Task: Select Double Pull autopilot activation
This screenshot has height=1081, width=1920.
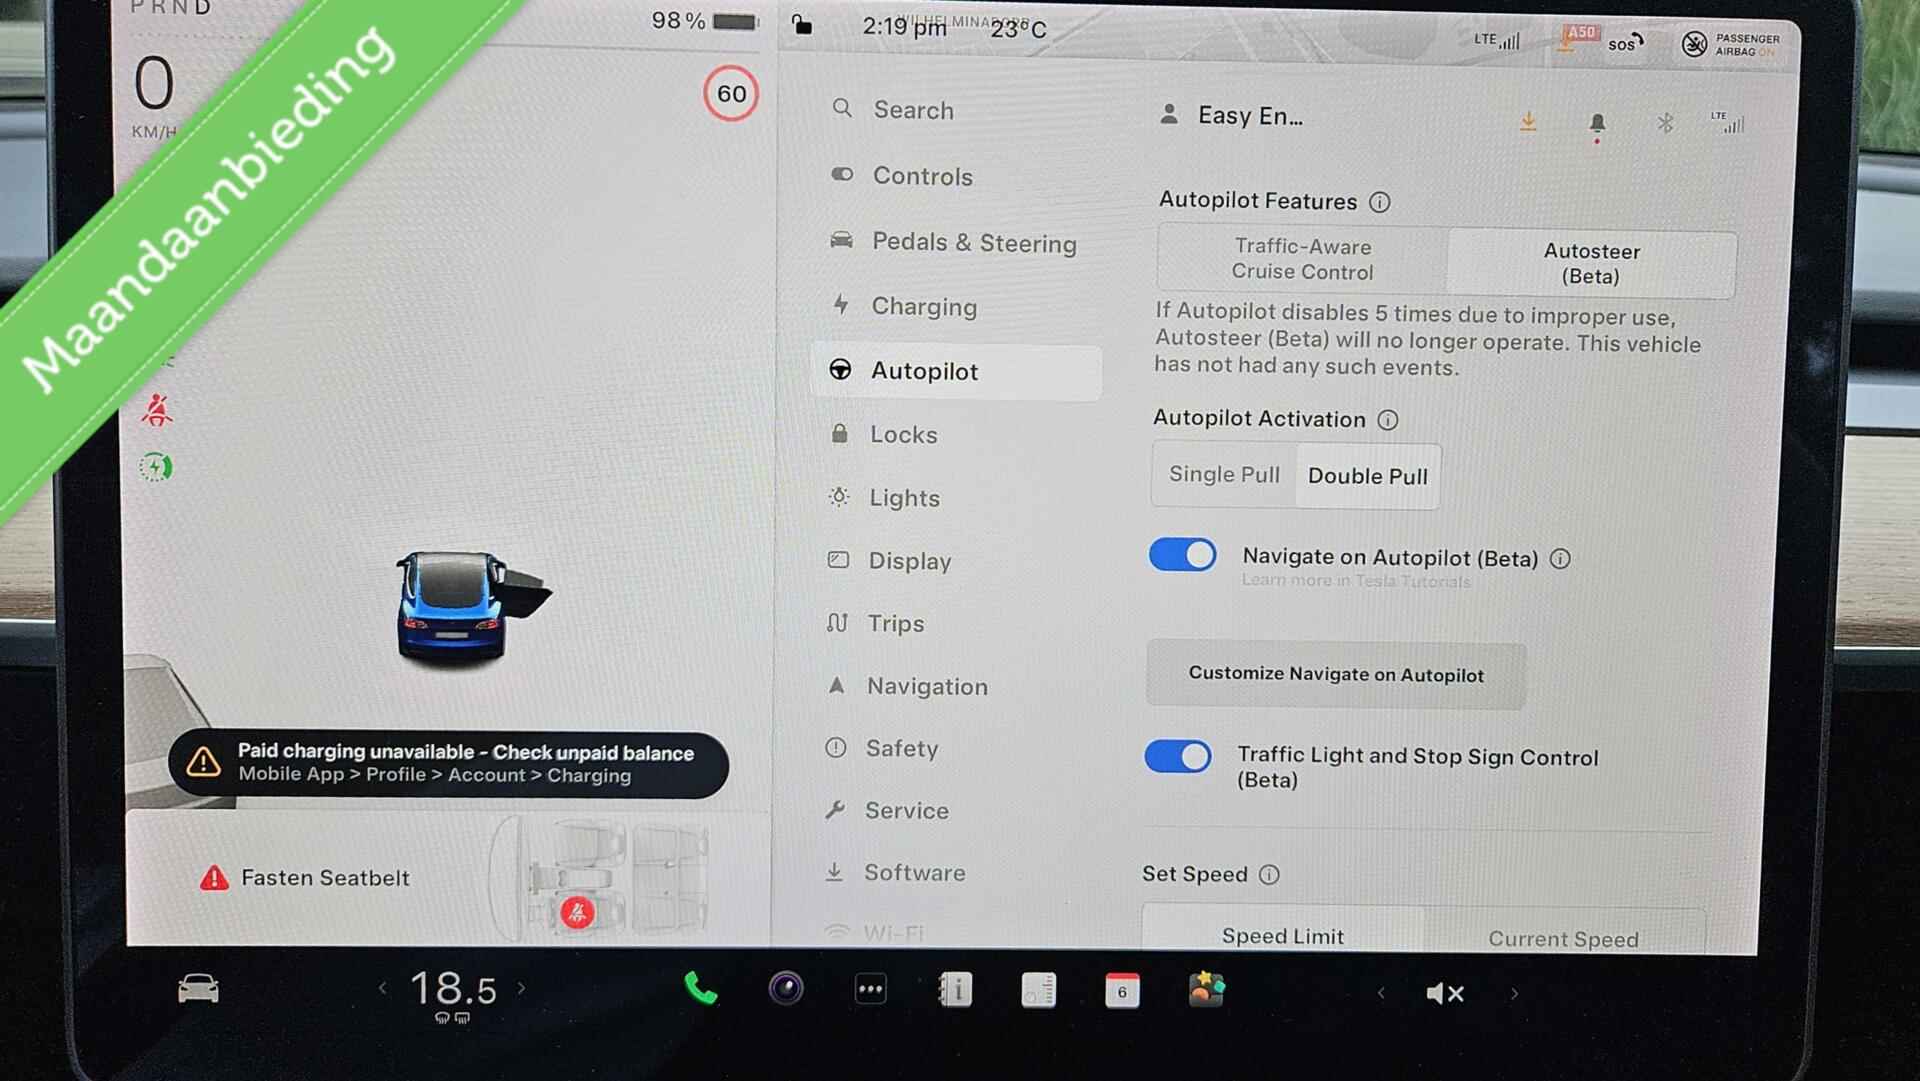Action: tap(1365, 475)
